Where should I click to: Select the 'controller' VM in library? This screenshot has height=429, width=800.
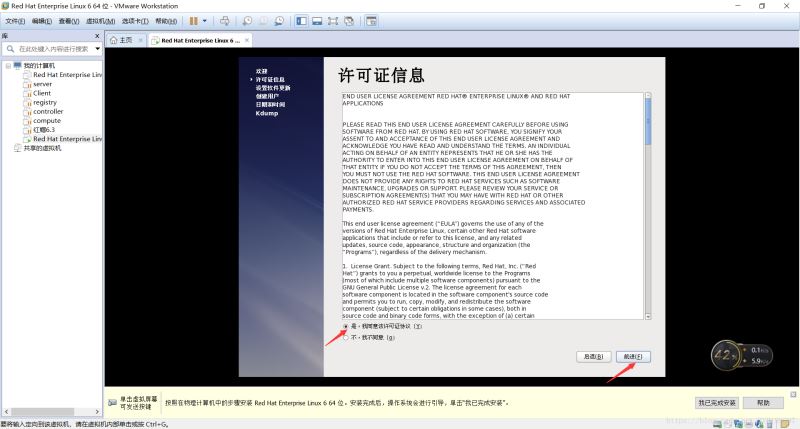click(x=48, y=111)
